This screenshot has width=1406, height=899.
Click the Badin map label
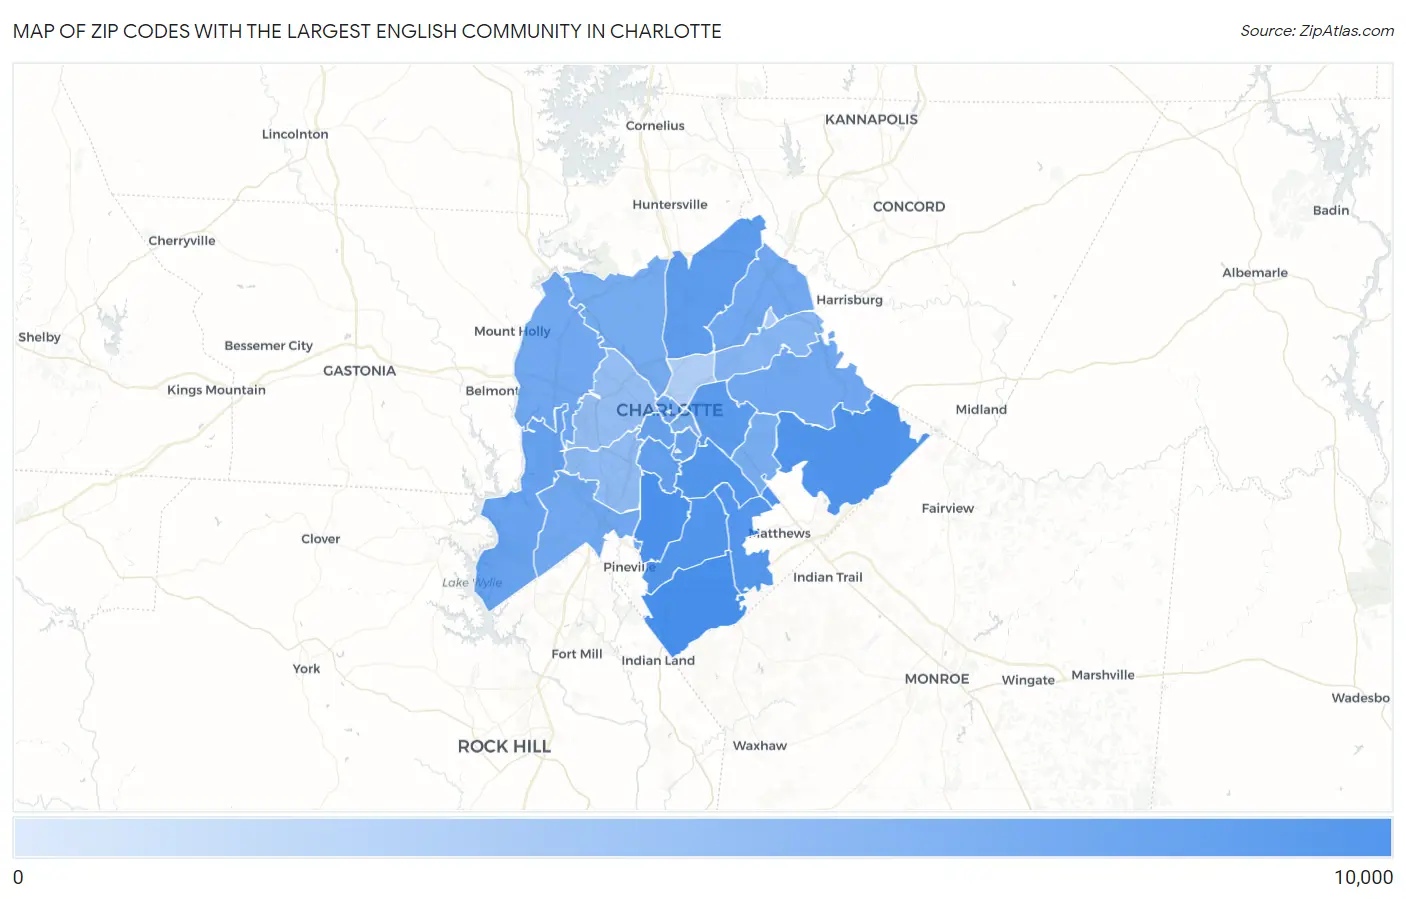(x=1331, y=211)
